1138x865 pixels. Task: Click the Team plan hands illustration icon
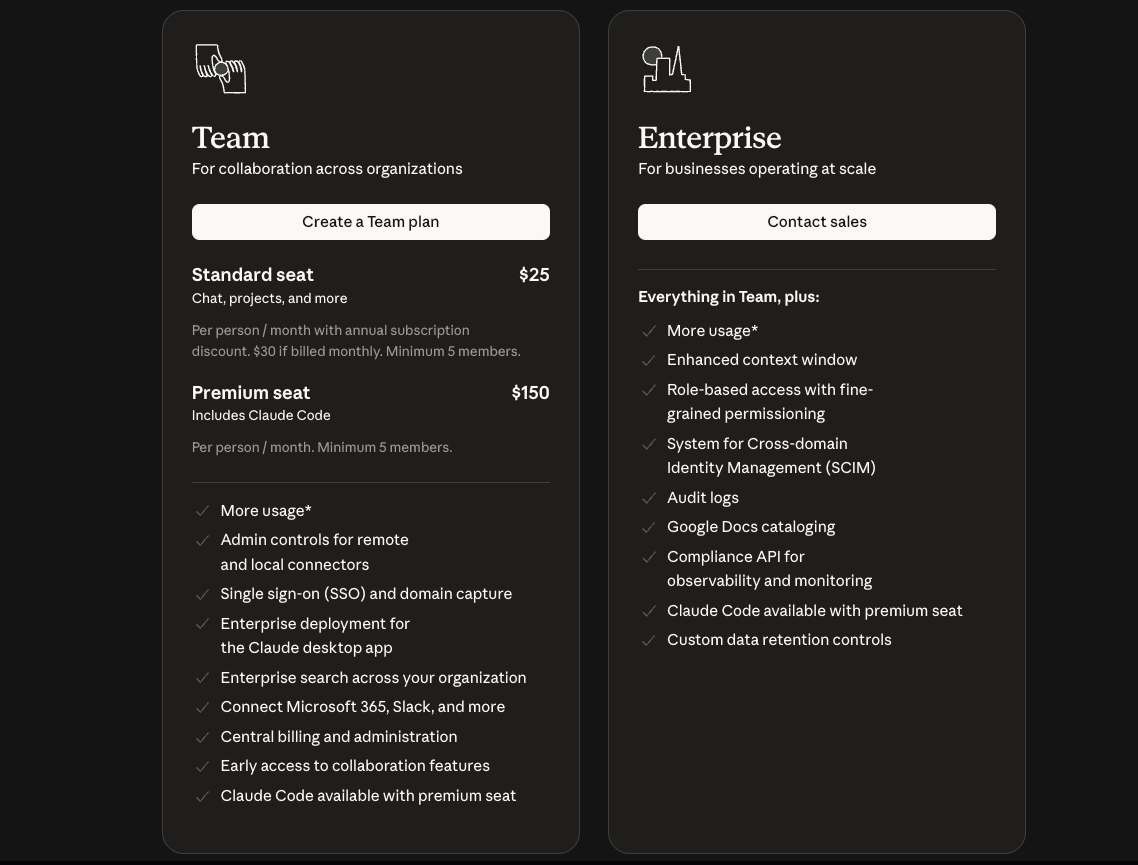[x=220, y=69]
